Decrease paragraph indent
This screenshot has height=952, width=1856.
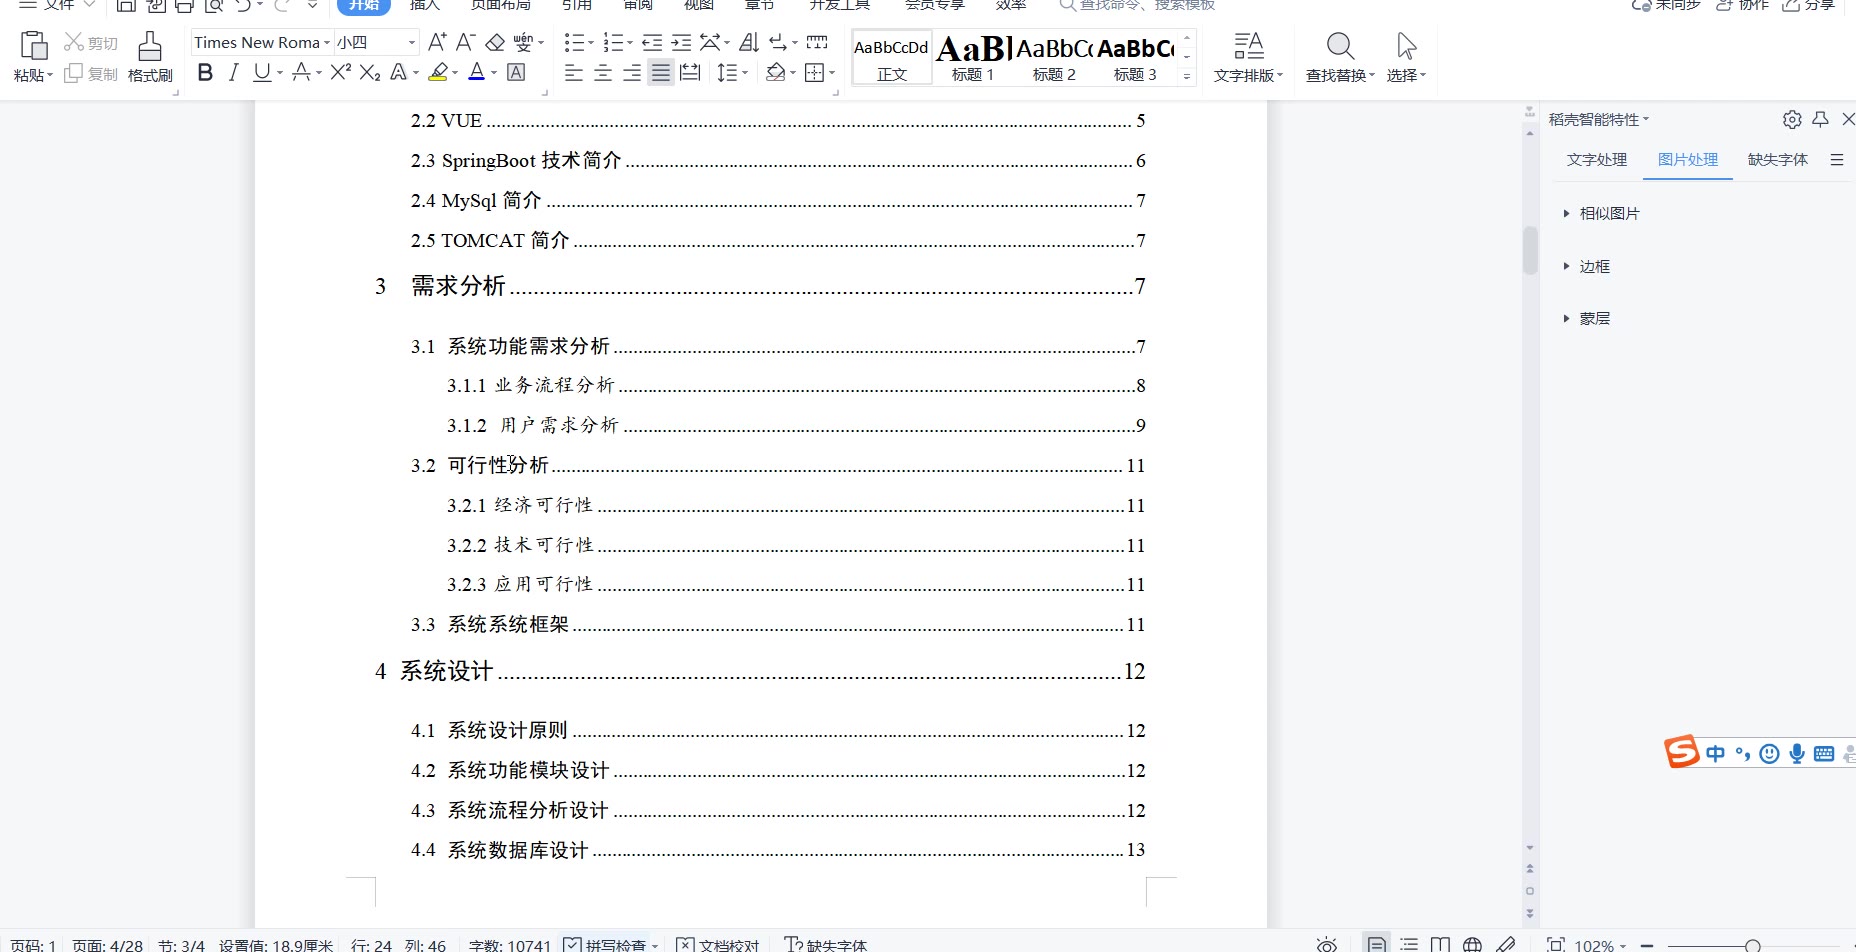pos(652,42)
